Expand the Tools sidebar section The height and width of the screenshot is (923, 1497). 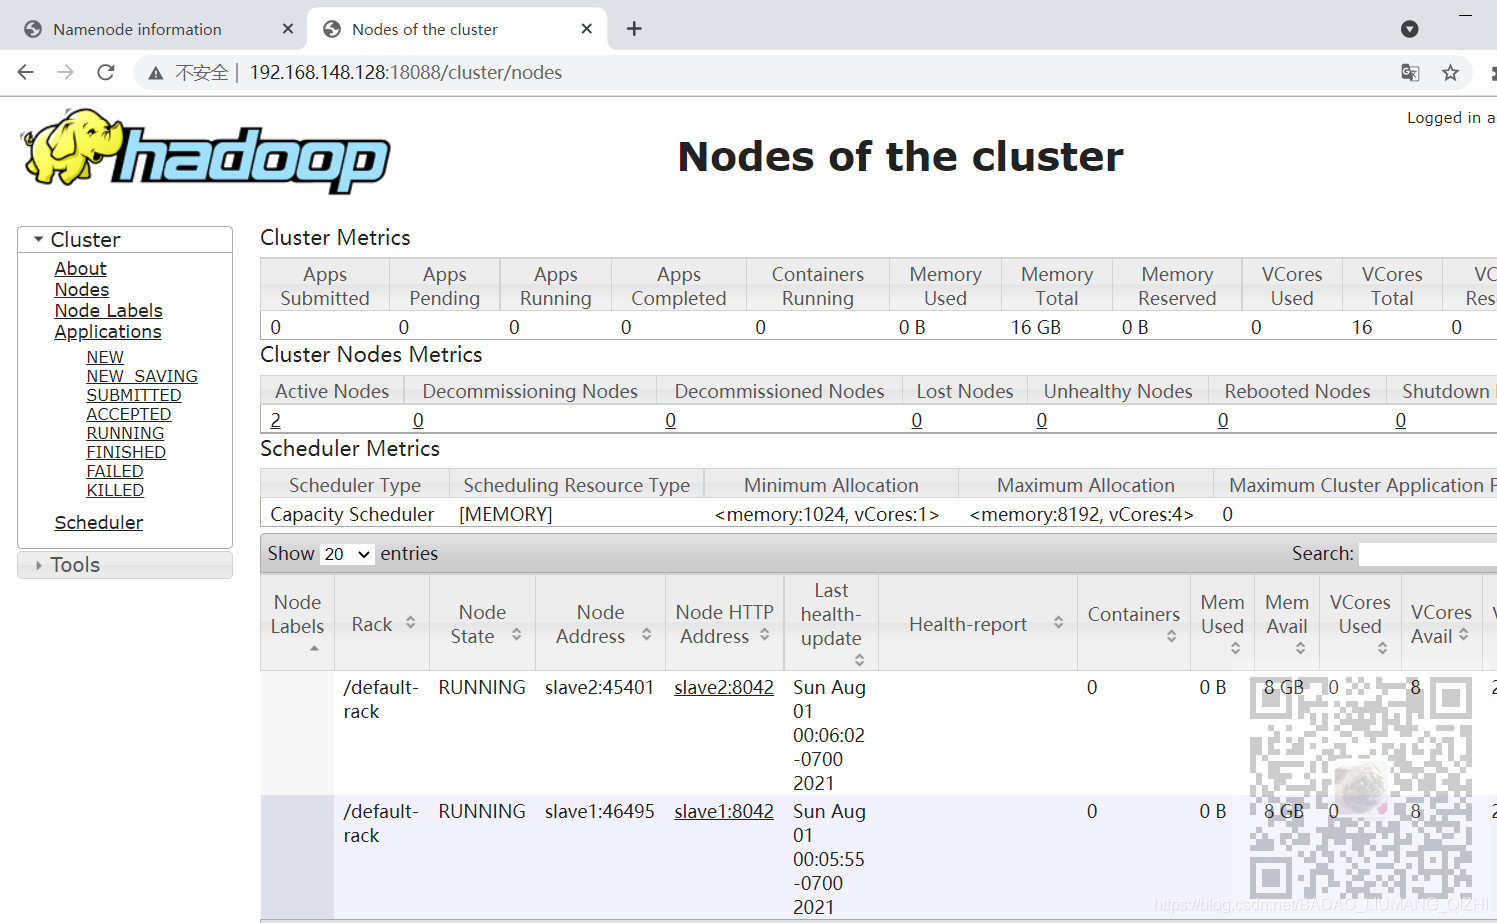point(125,565)
